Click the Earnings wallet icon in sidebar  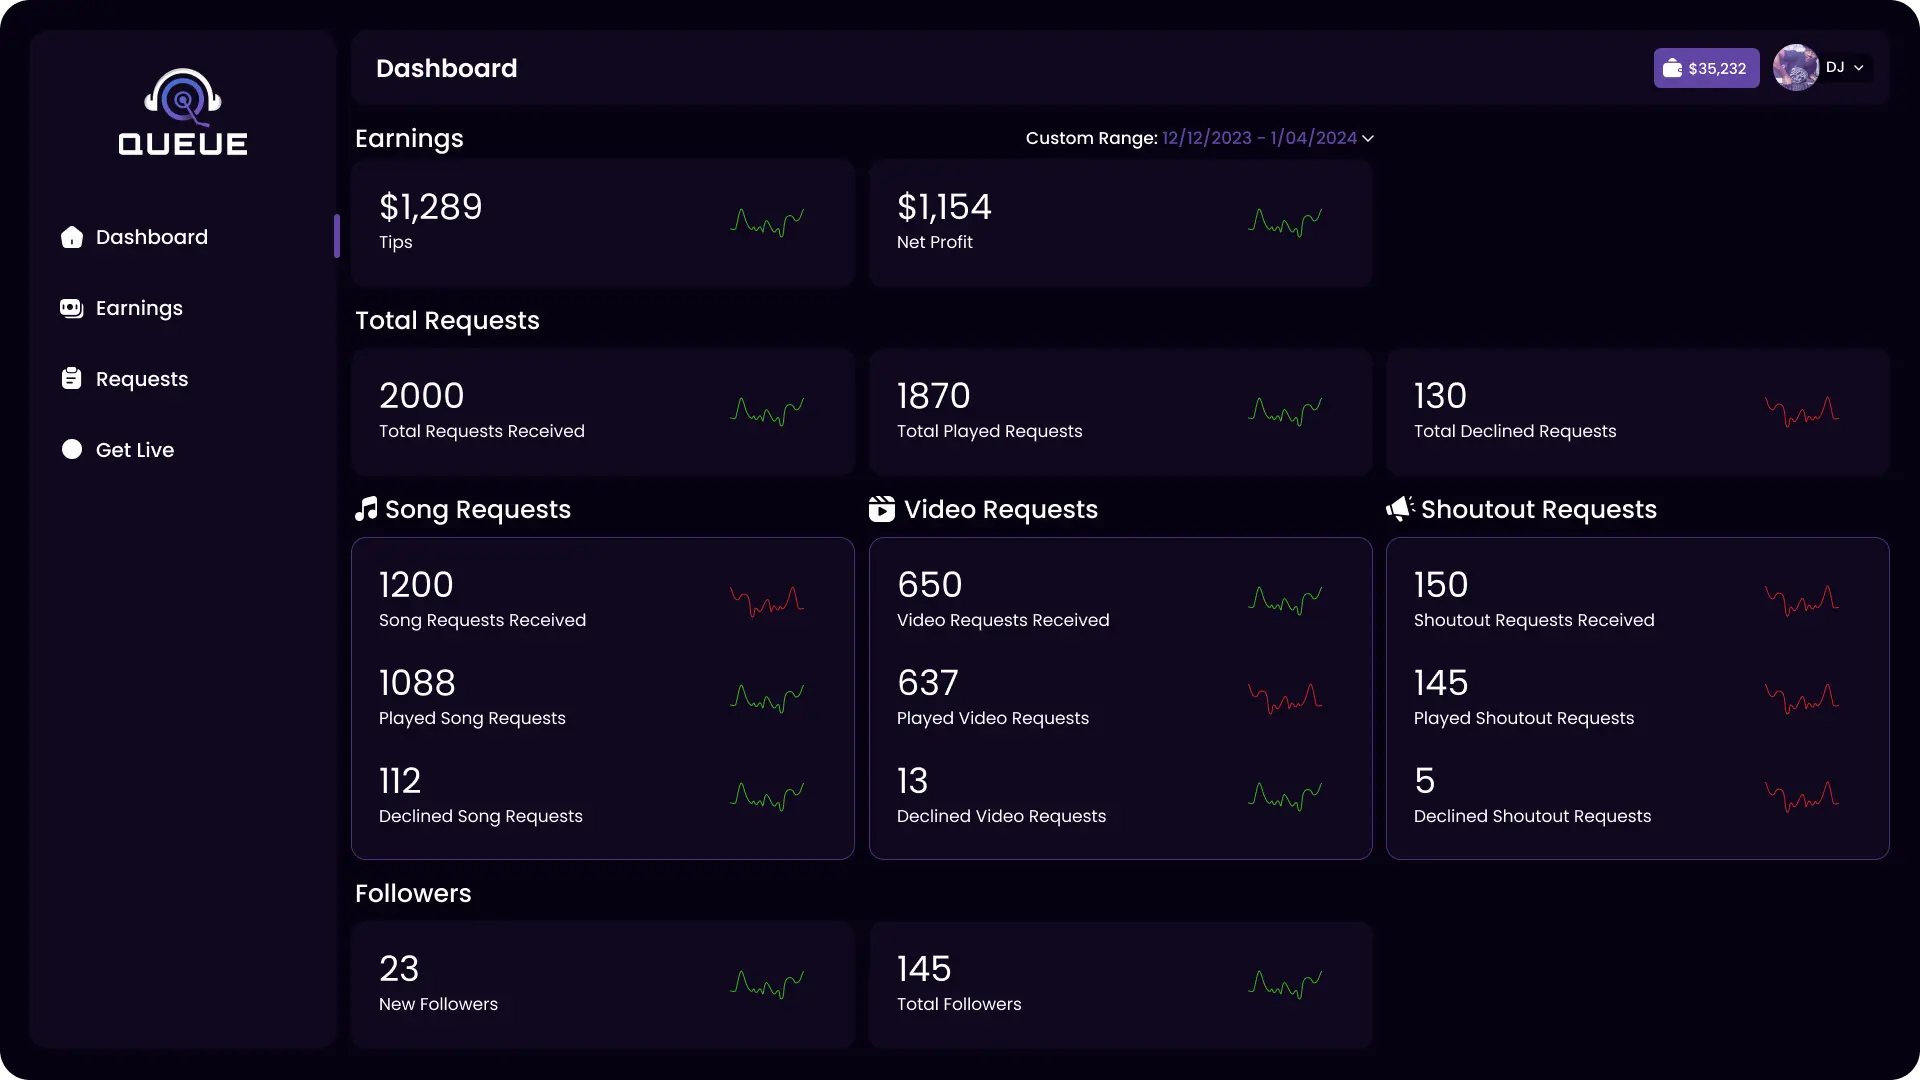pyautogui.click(x=71, y=308)
